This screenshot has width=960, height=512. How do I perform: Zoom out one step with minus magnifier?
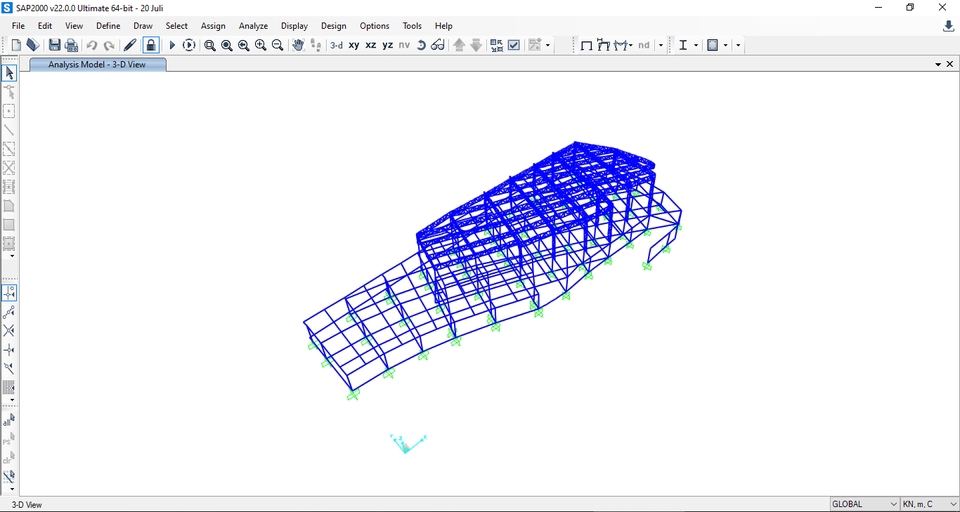(x=277, y=45)
